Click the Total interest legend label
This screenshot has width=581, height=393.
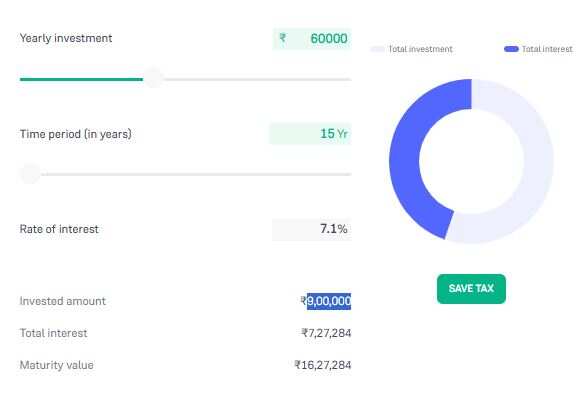pos(547,49)
